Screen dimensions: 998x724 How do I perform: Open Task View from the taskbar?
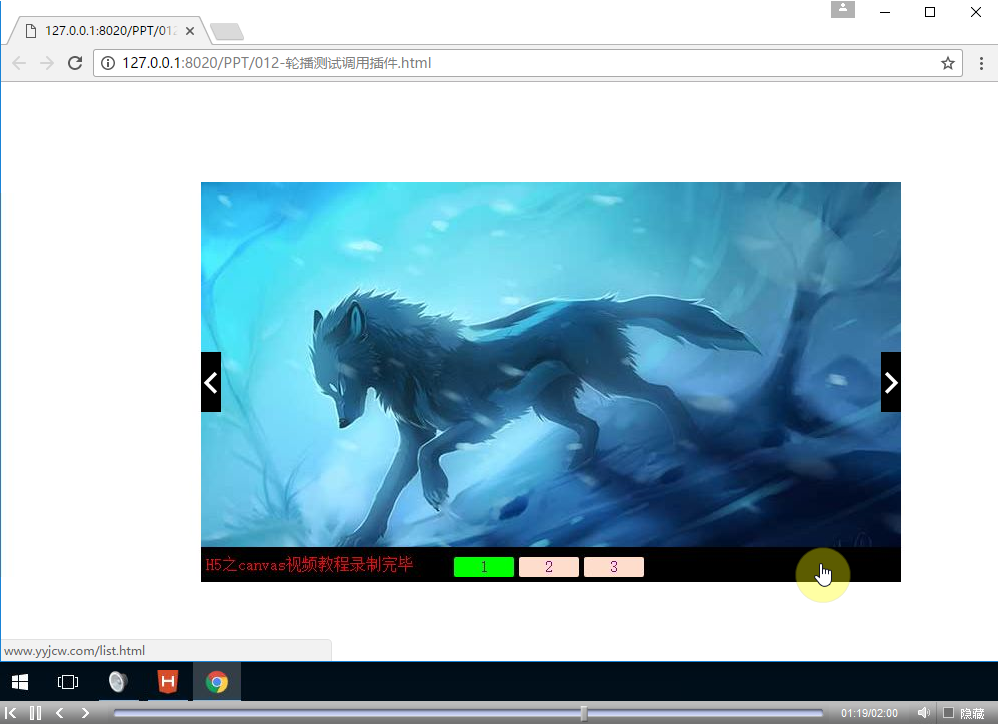(68, 682)
